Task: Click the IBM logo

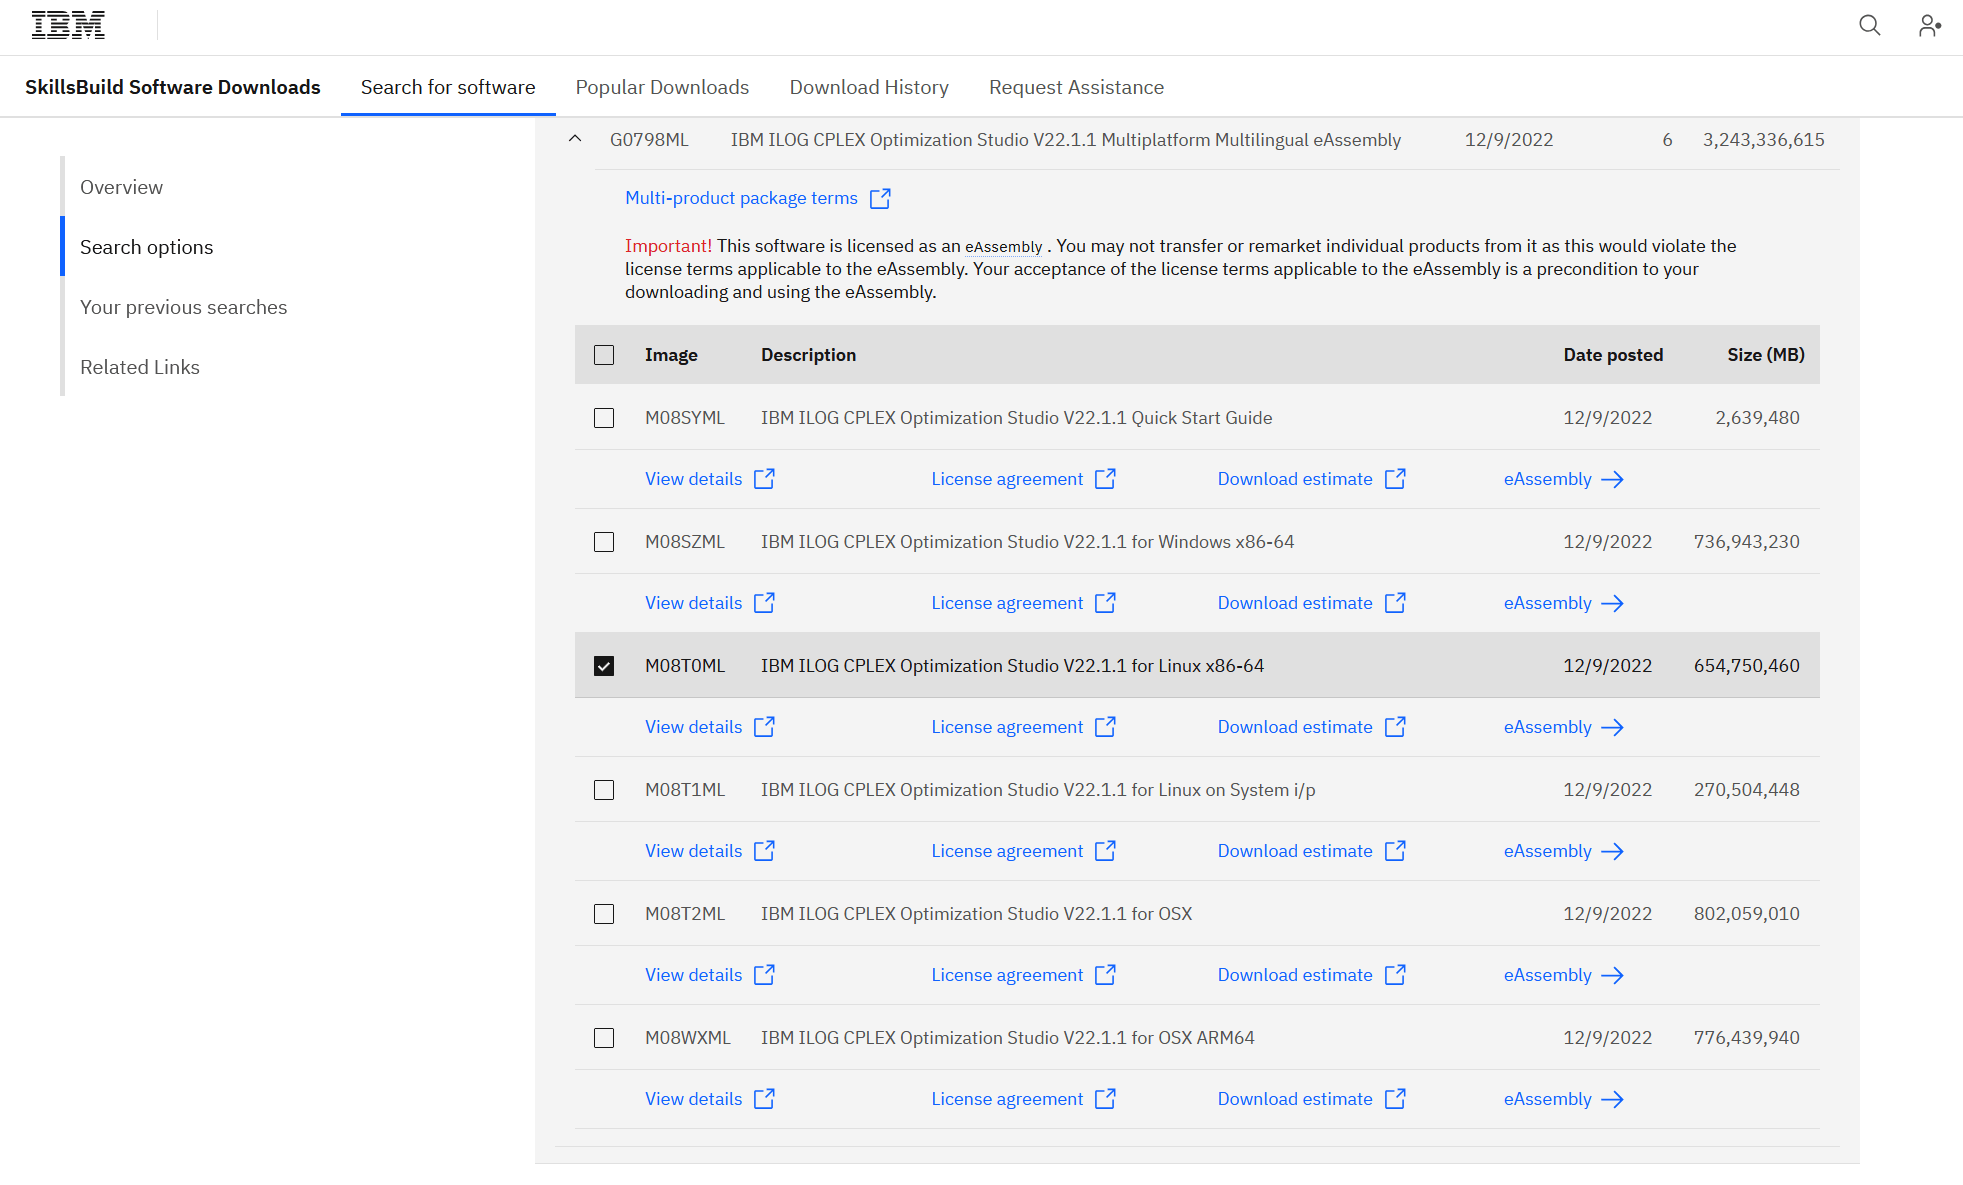Action: point(68,25)
